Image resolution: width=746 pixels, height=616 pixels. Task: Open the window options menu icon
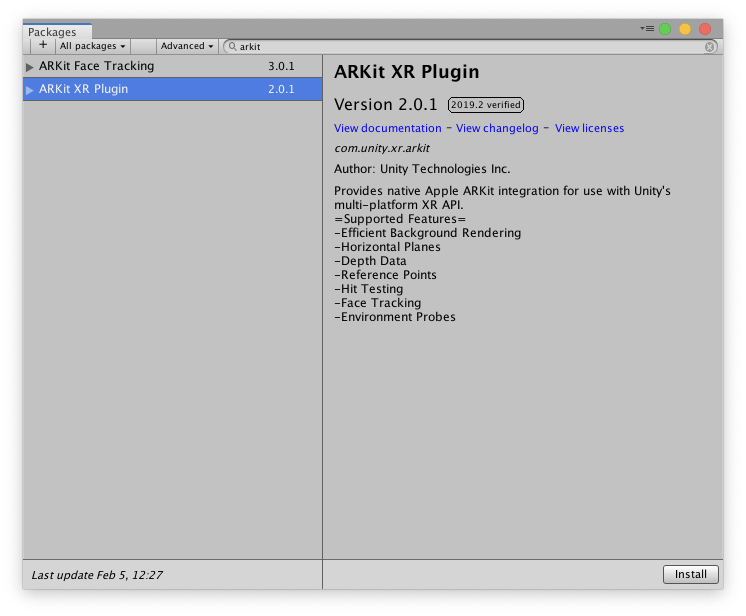(x=647, y=29)
